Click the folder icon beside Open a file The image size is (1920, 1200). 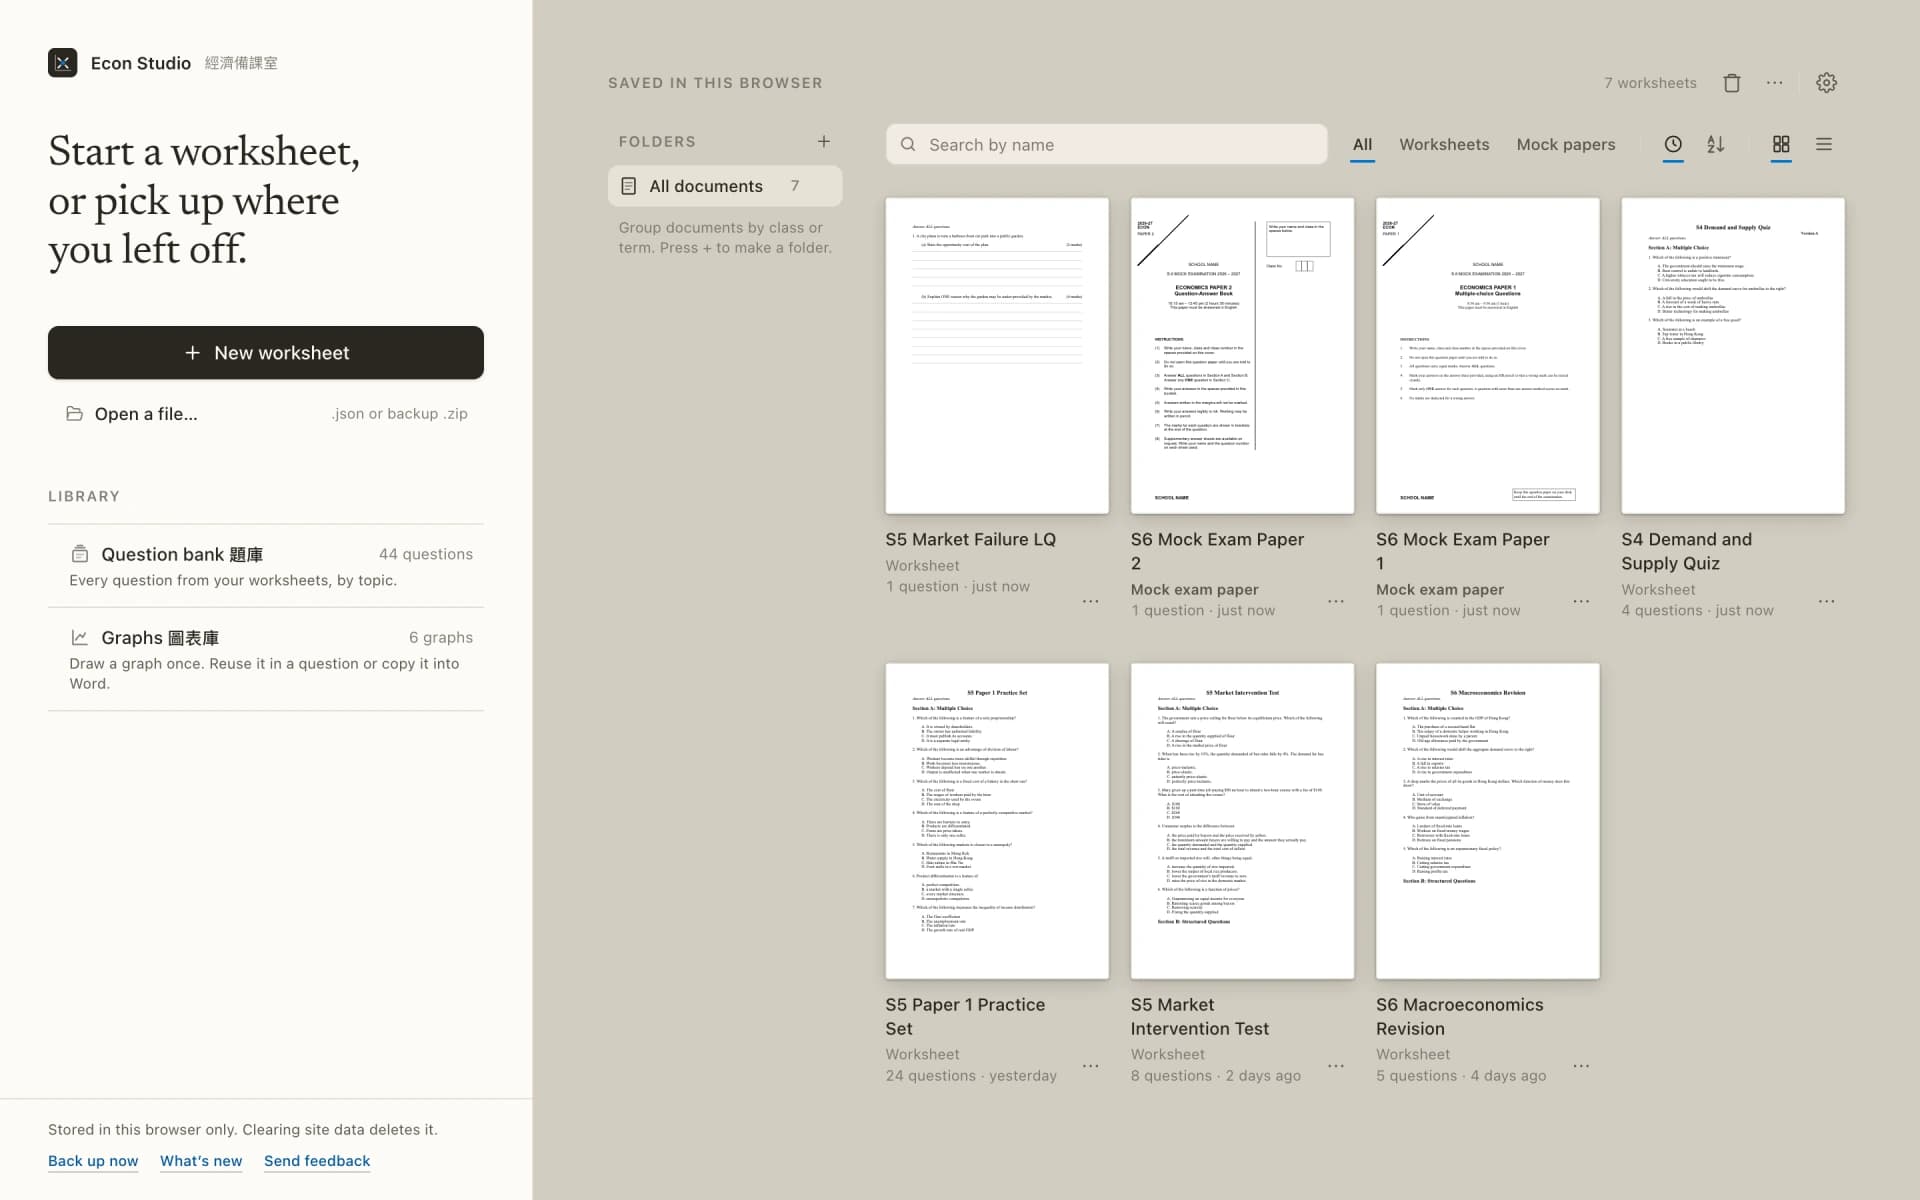click(x=74, y=414)
